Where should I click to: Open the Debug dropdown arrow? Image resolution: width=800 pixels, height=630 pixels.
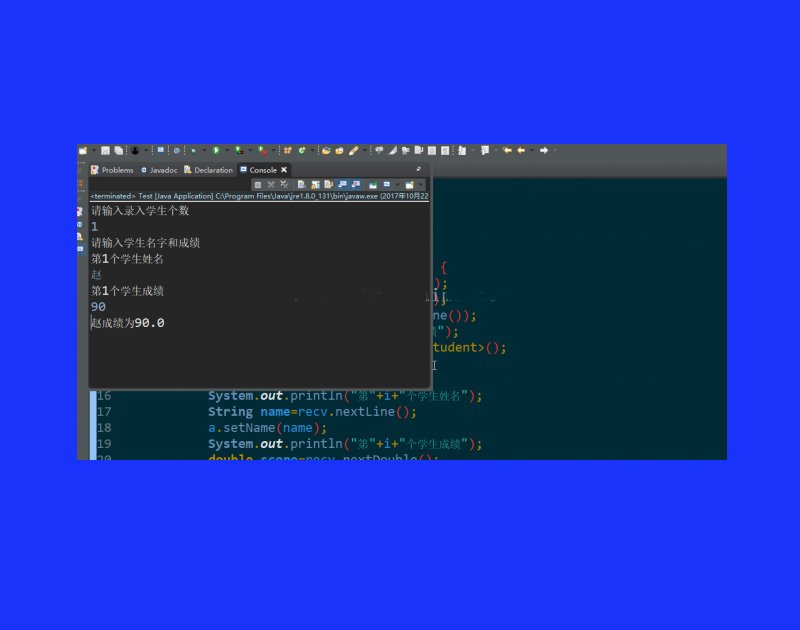click(204, 150)
